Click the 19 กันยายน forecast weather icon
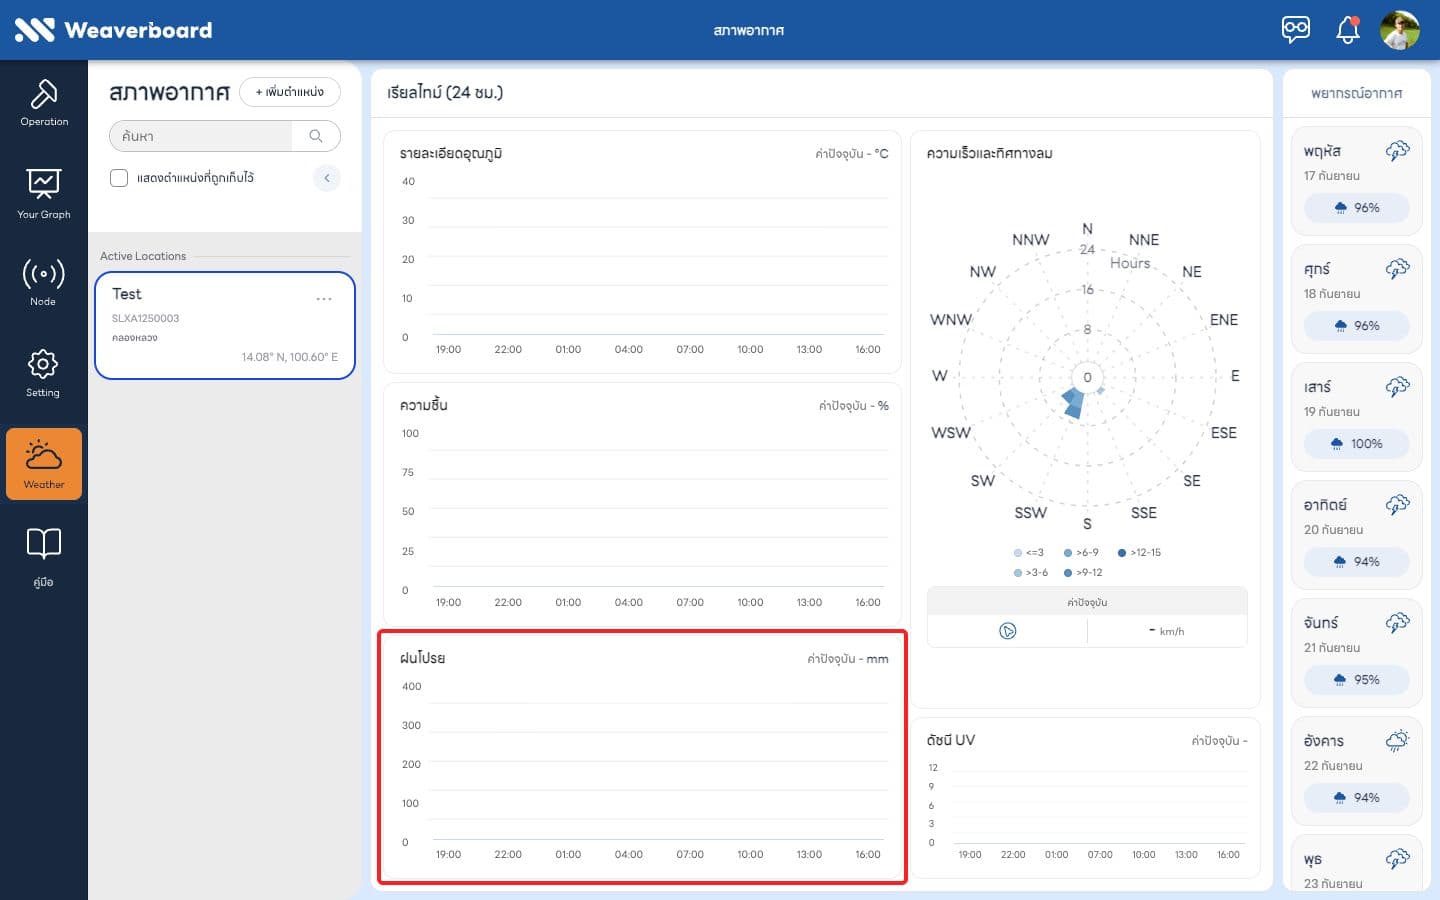Screen dimensions: 1440x900 pos(1397,387)
